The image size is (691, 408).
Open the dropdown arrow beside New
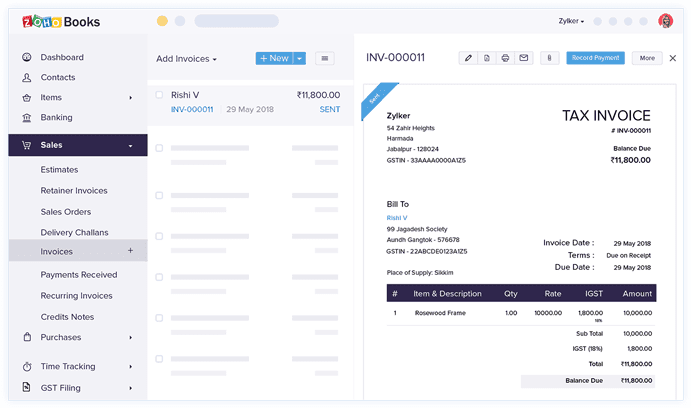pos(299,58)
